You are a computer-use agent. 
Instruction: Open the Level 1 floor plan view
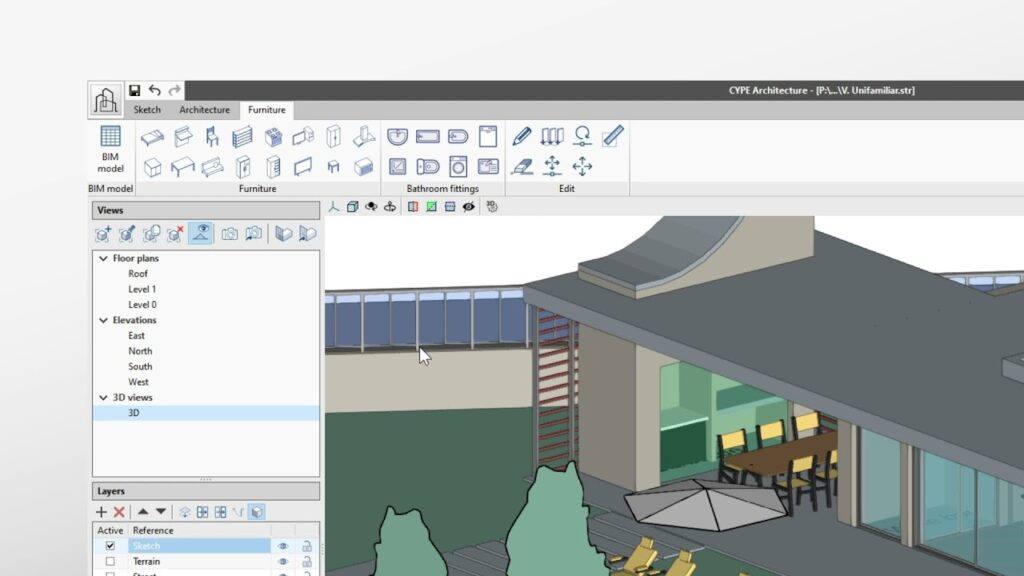[x=142, y=289]
